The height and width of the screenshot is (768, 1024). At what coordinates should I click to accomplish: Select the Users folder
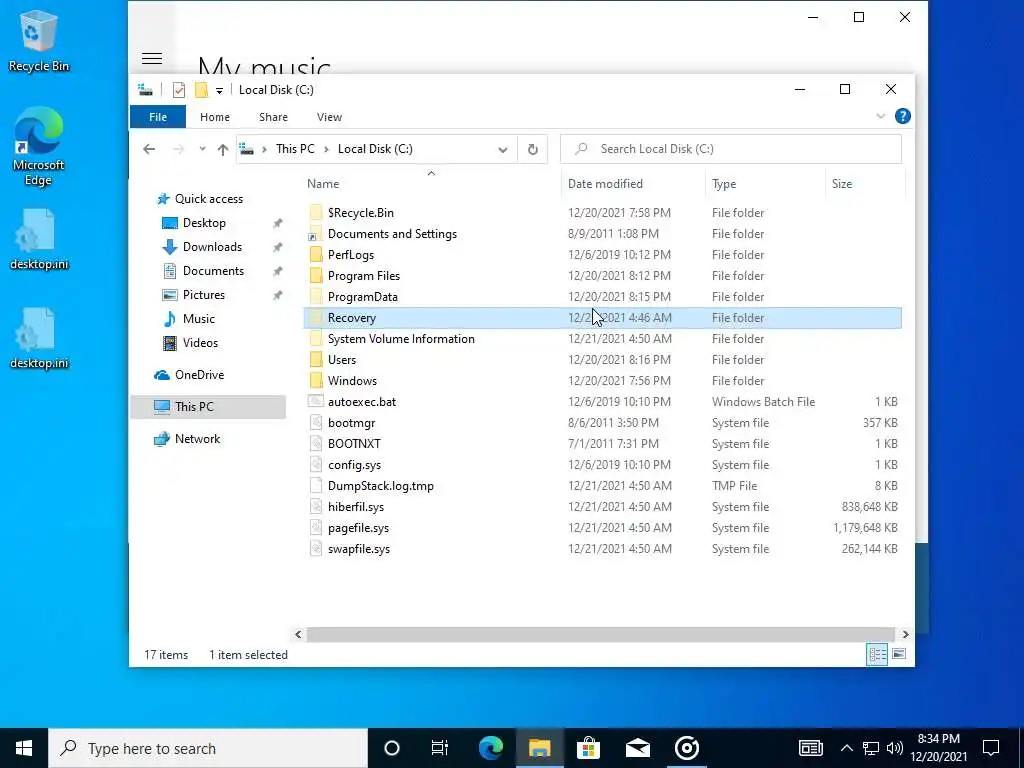(342, 359)
